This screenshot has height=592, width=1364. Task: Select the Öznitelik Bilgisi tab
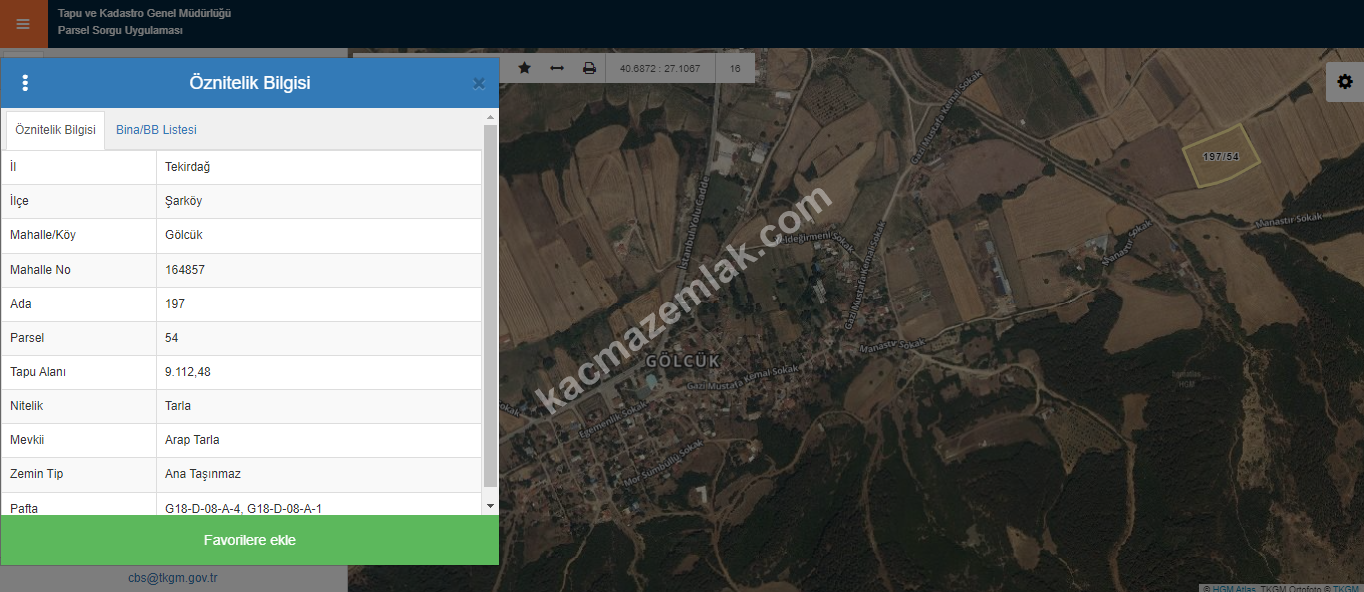pos(56,130)
